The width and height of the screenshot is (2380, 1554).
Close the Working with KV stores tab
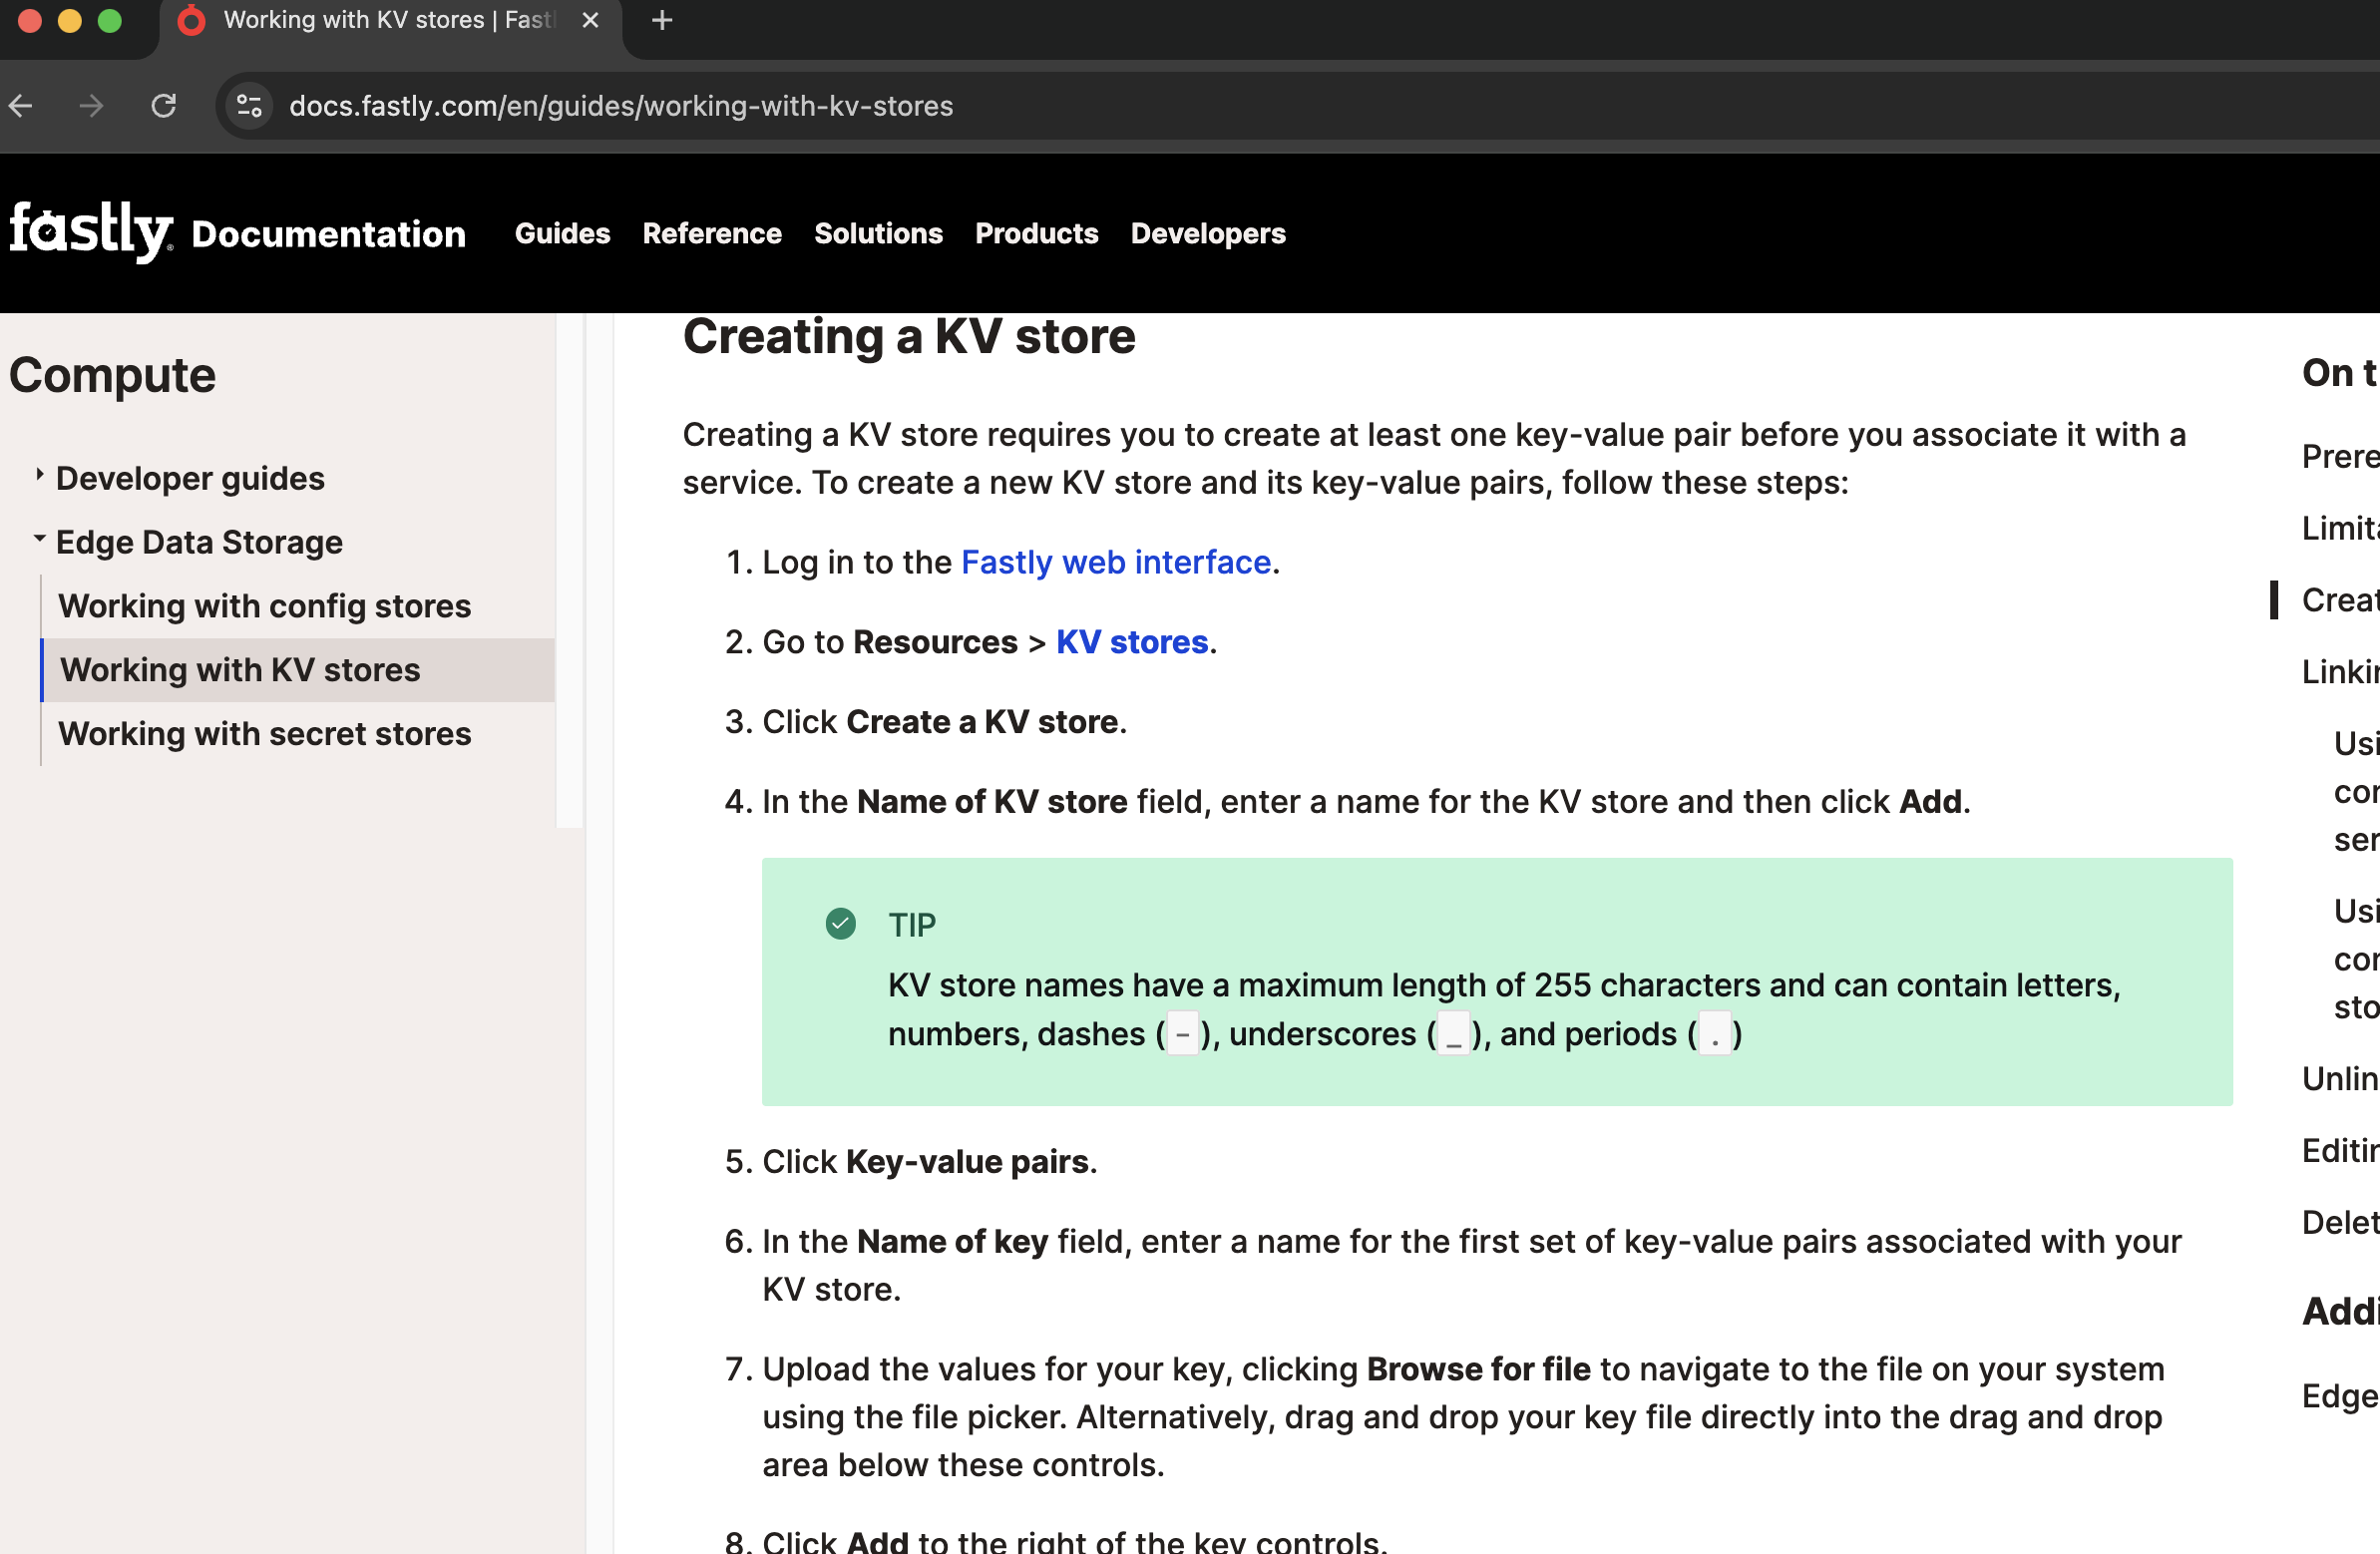coord(590,20)
